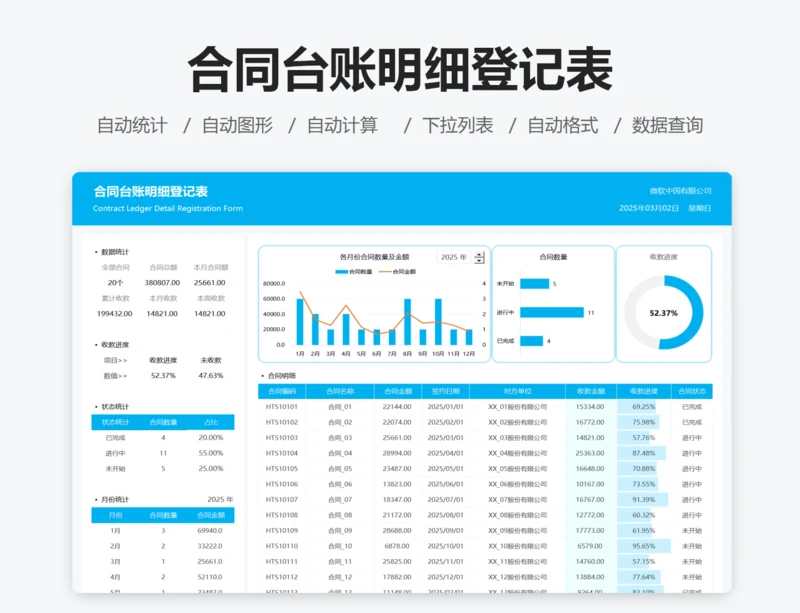Click cumulative received value 199432.00

pyautogui.click(x=115, y=314)
